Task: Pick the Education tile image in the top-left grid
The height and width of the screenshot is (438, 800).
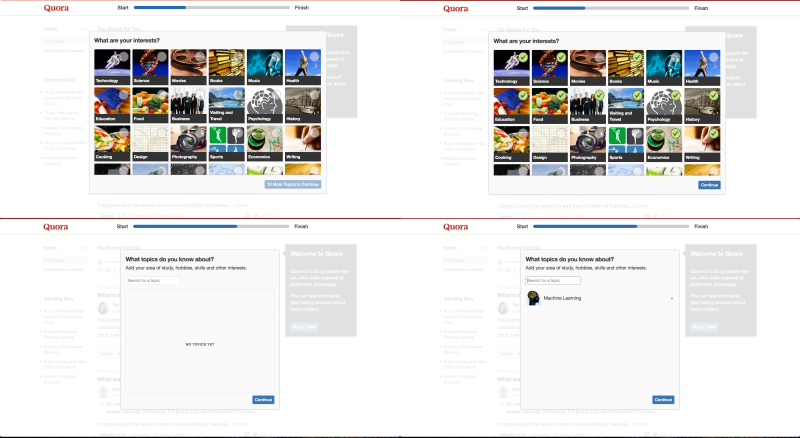Action: pyautogui.click(x=112, y=105)
